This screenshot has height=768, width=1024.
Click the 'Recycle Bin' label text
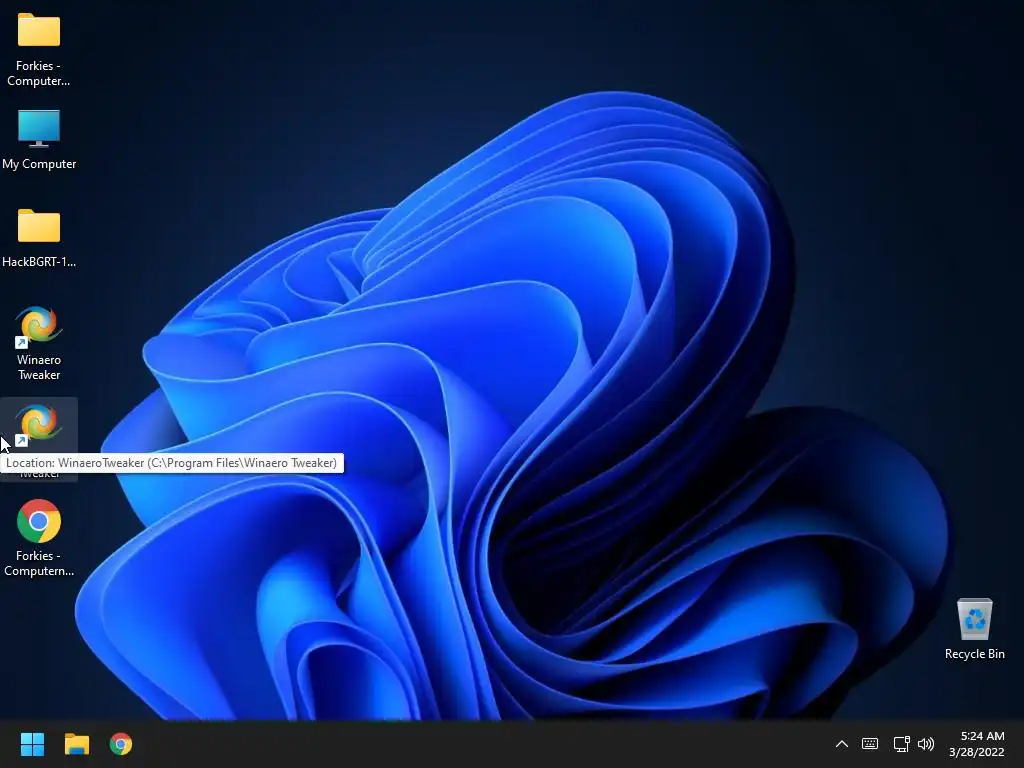click(x=974, y=654)
